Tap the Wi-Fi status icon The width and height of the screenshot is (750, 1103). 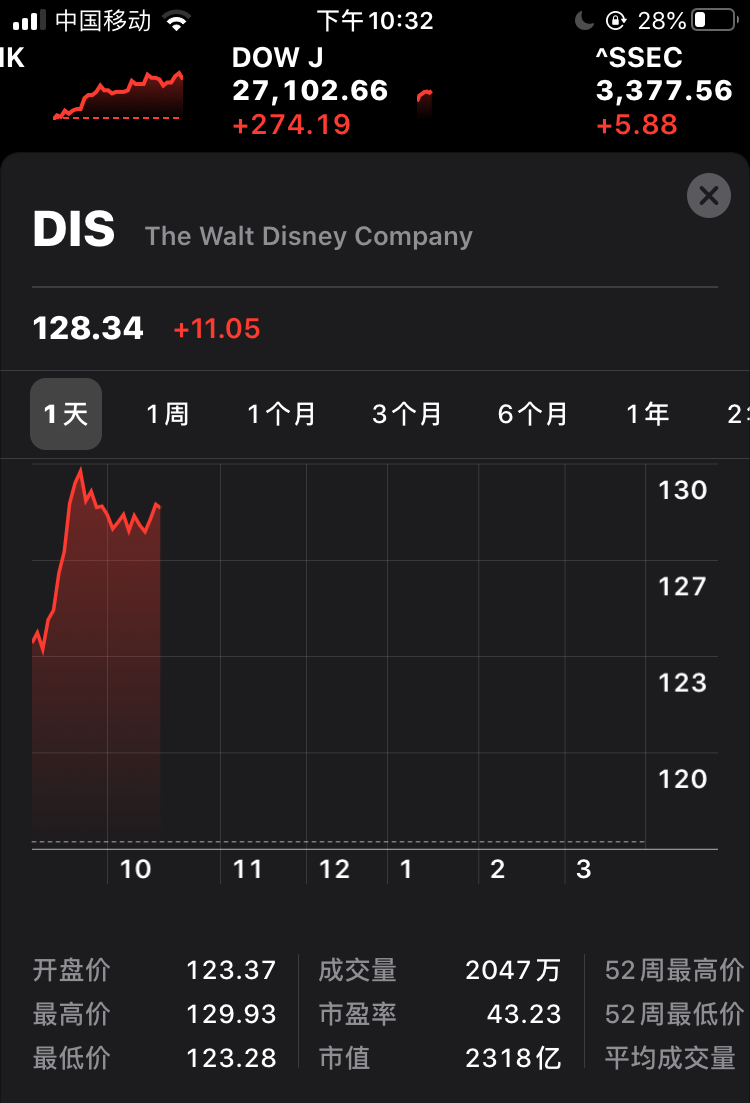click(177, 21)
